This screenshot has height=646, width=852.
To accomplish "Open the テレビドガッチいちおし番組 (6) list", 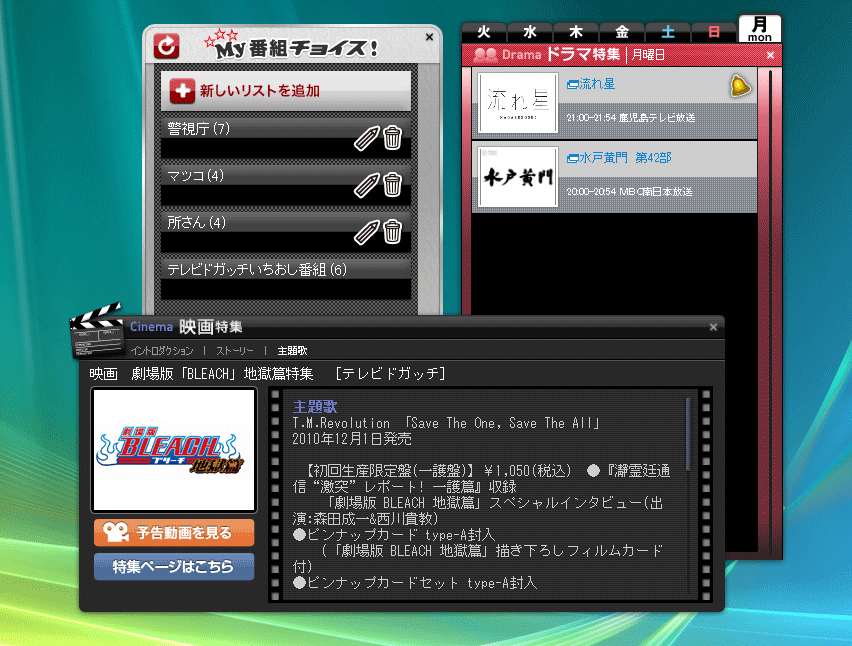I will tap(286, 279).
